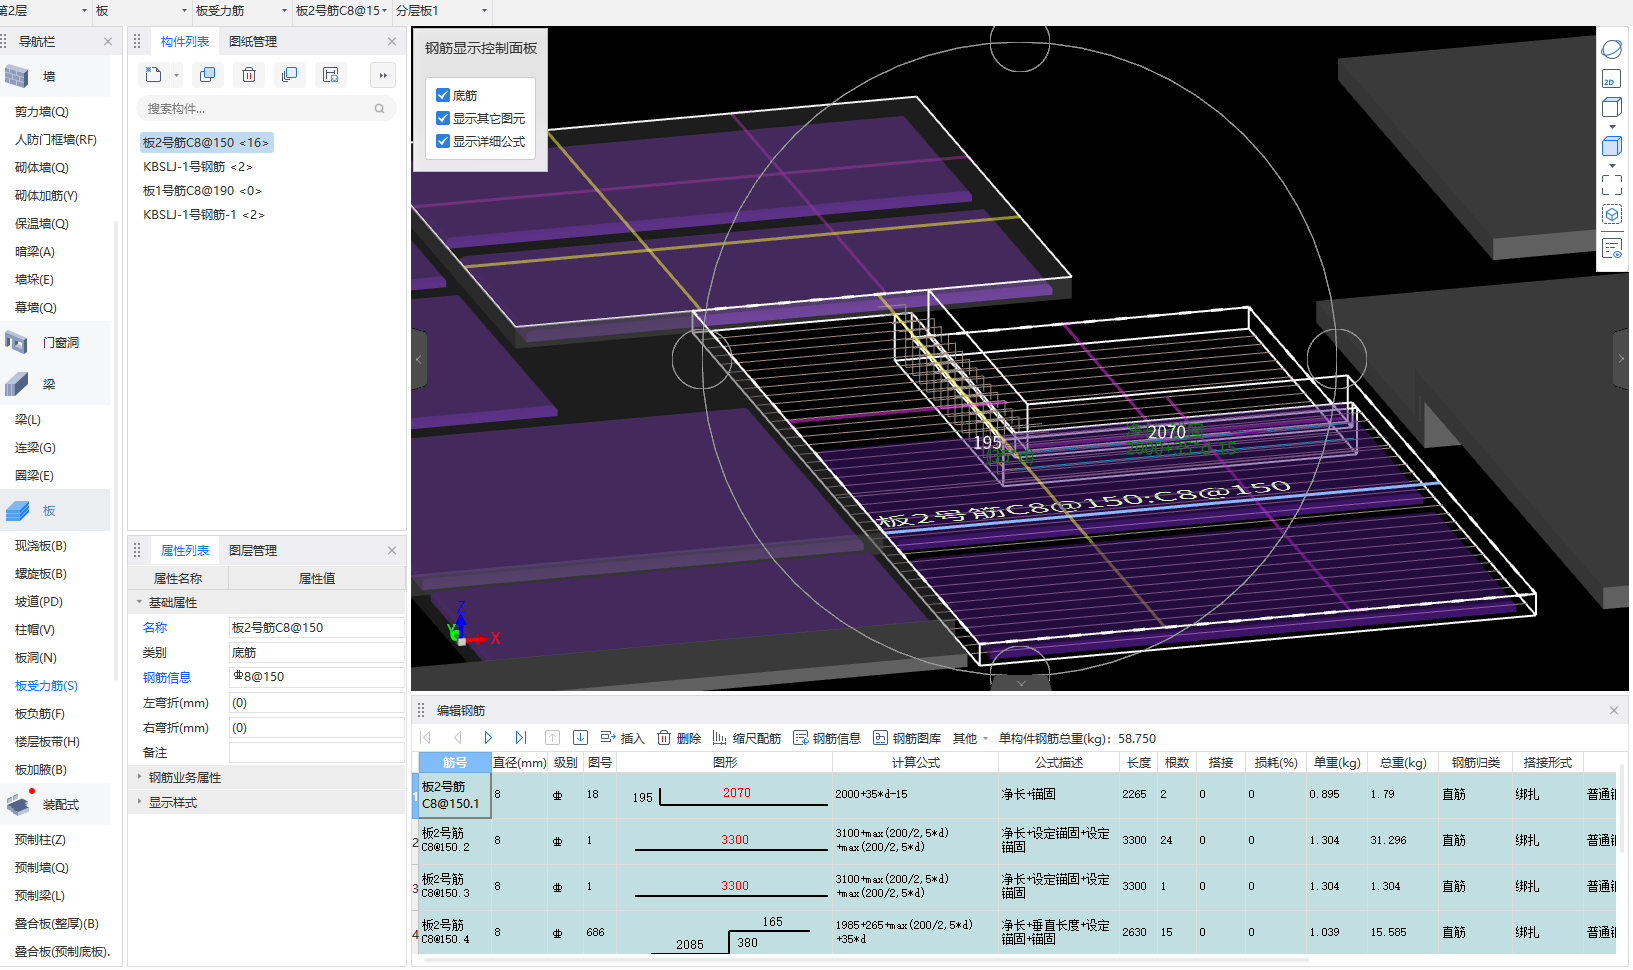Collapse viewport via right edge arrow handle

tap(1621, 358)
